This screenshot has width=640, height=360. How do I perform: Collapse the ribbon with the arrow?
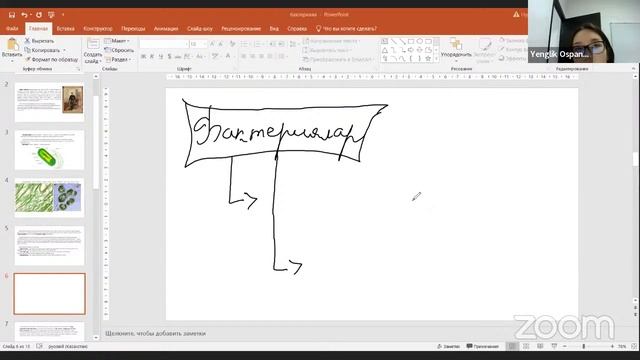point(634,69)
